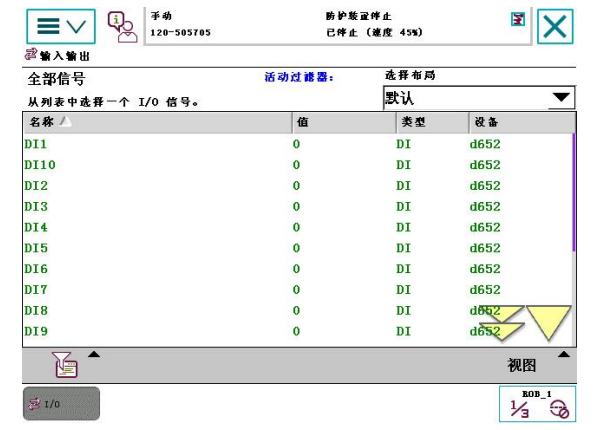
Task: Toggle the value of signal DI5
Action: click(x=296, y=248)
